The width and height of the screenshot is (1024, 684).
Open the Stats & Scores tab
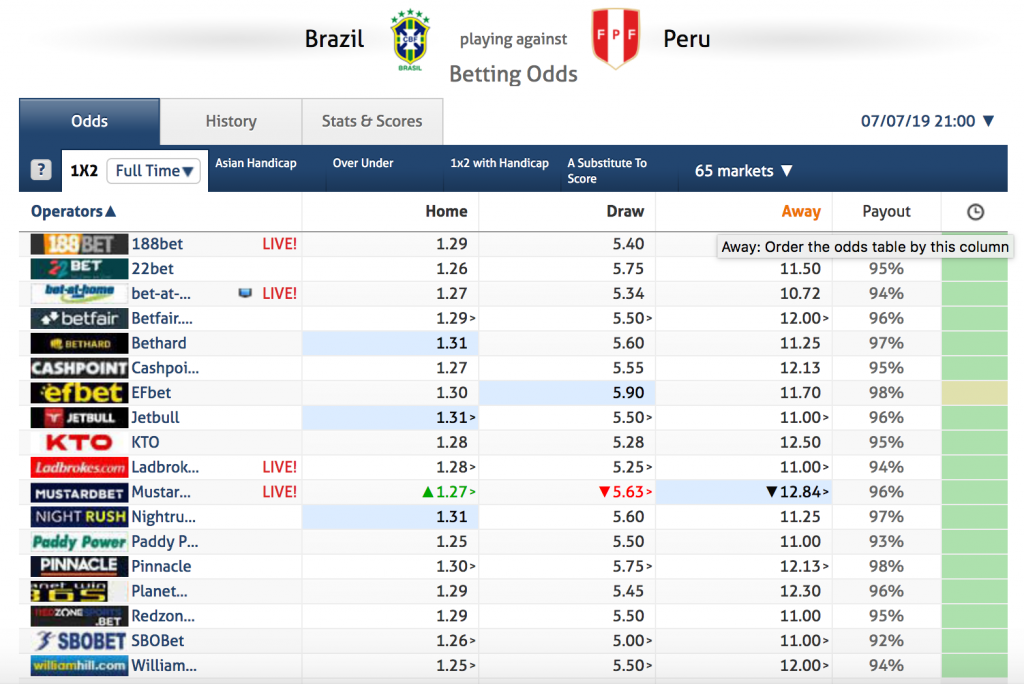tap(372, 122)
